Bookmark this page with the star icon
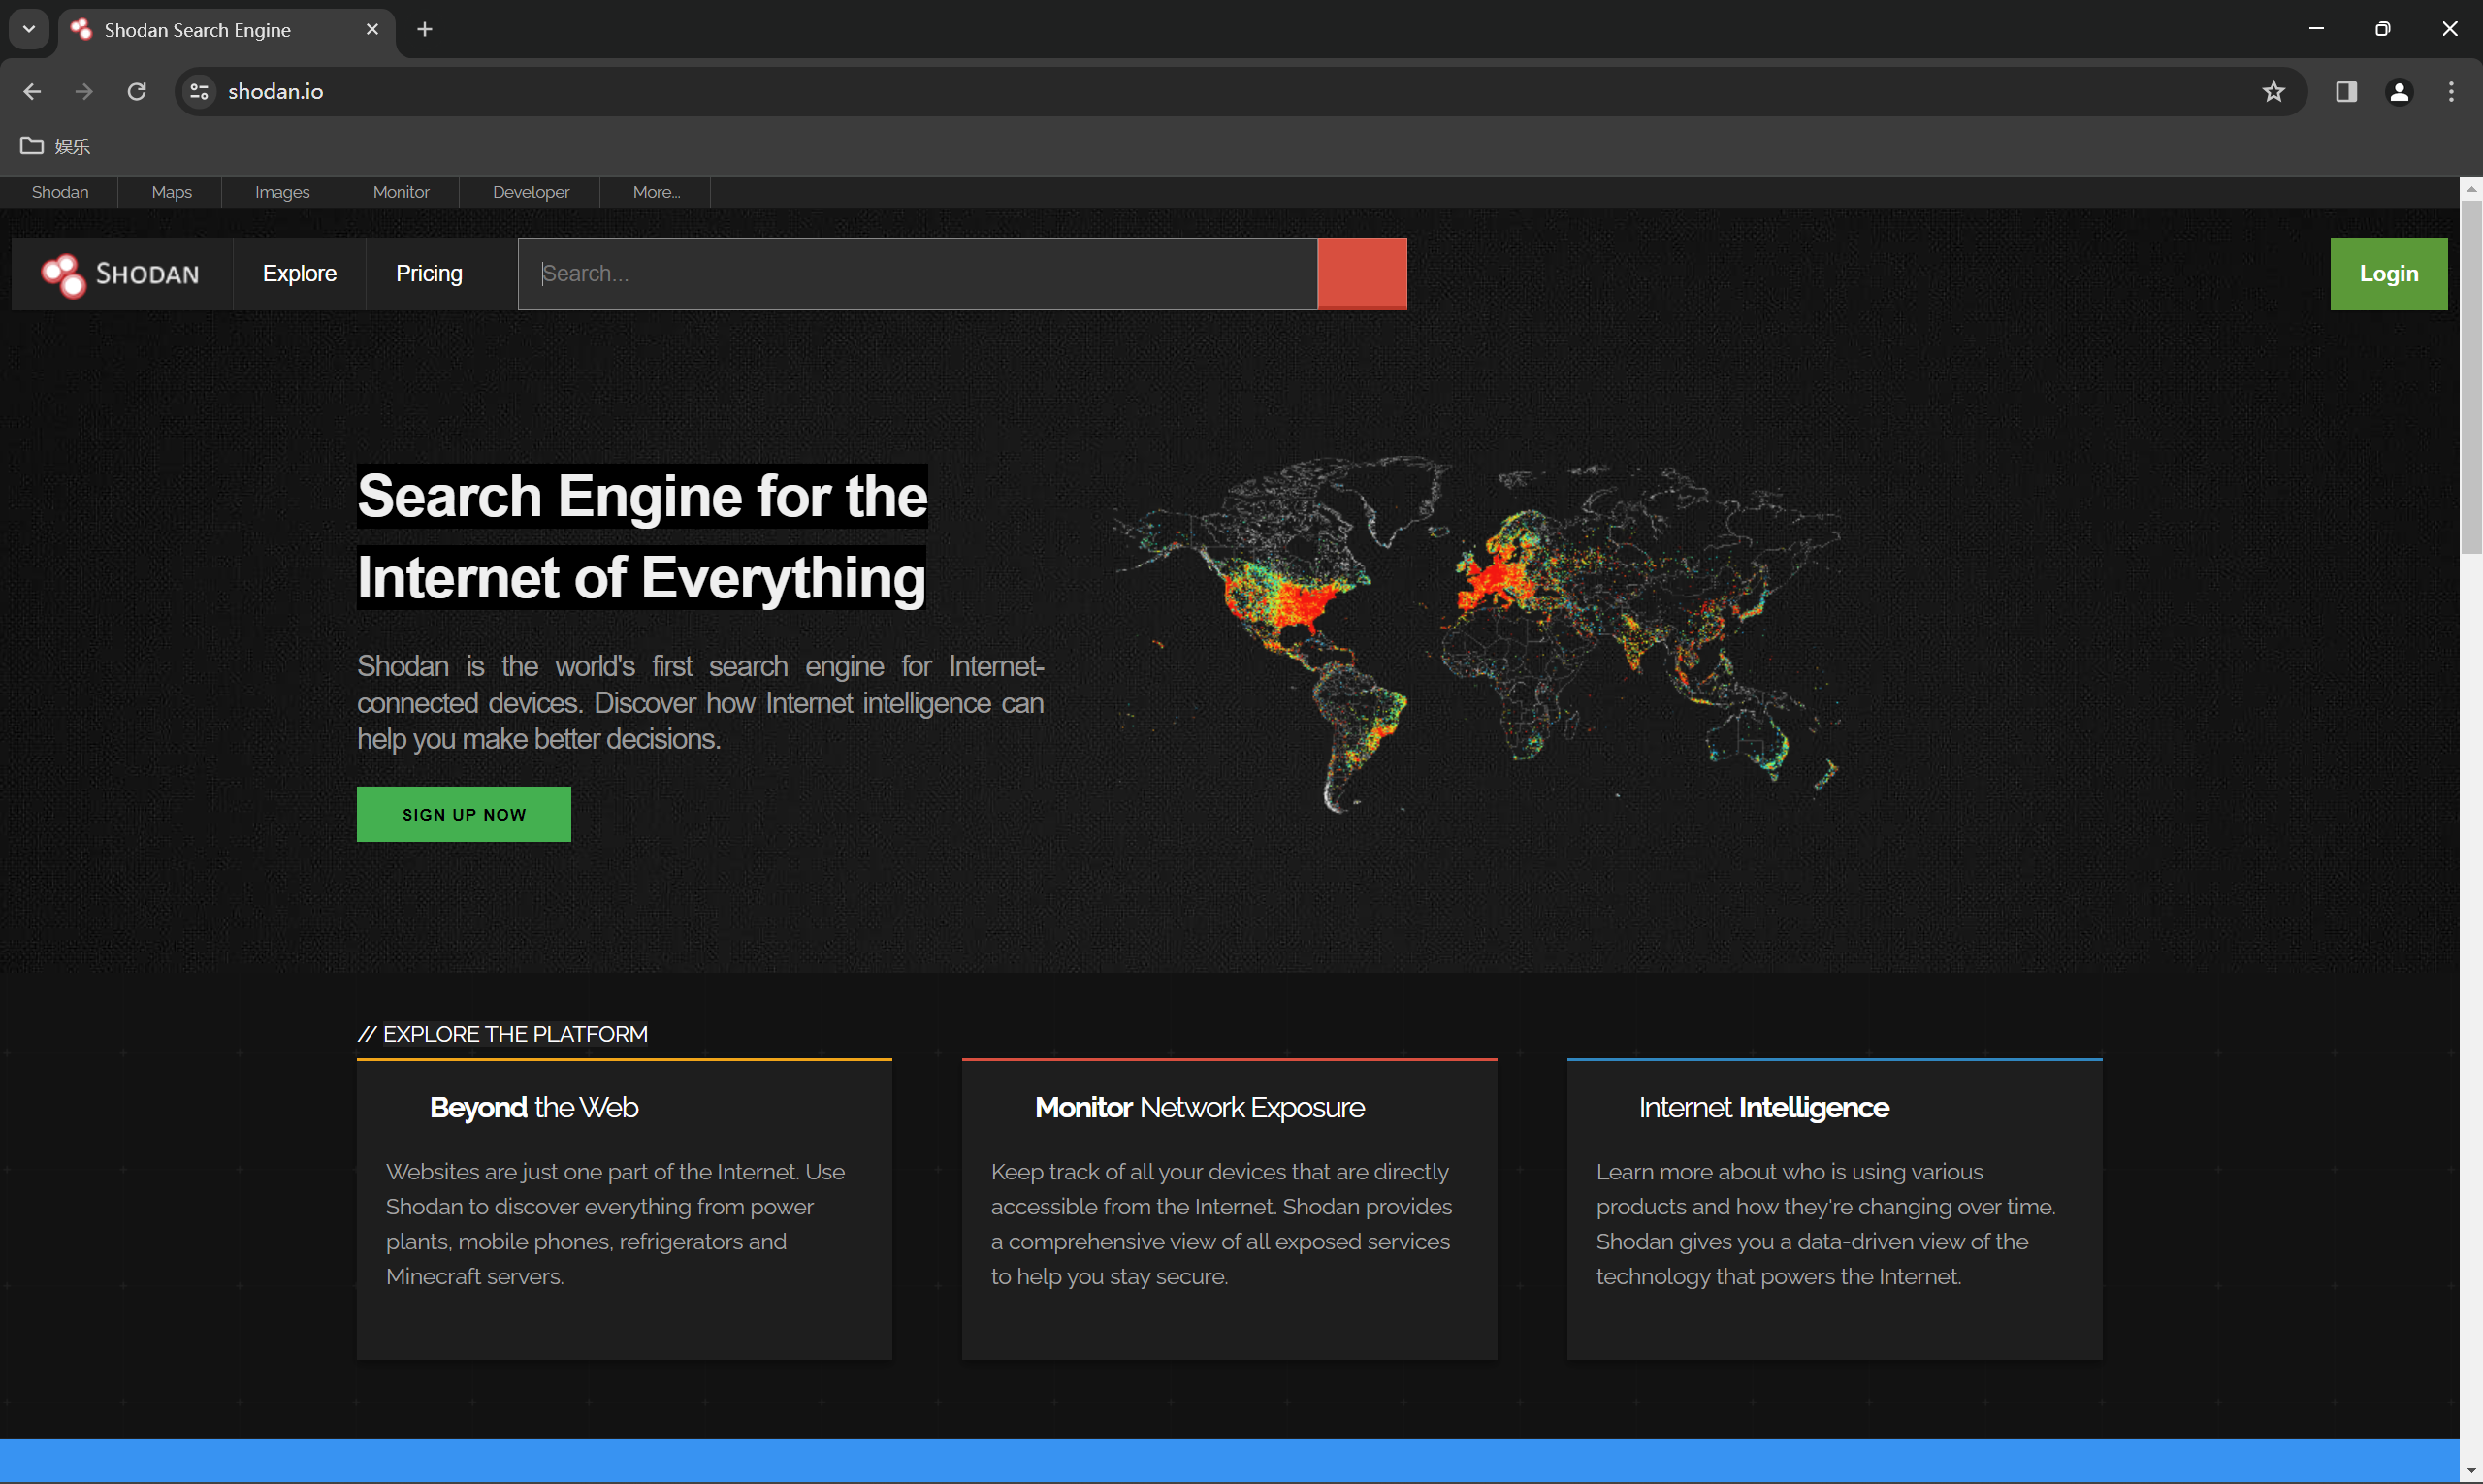 click(x=2273, y=92)
